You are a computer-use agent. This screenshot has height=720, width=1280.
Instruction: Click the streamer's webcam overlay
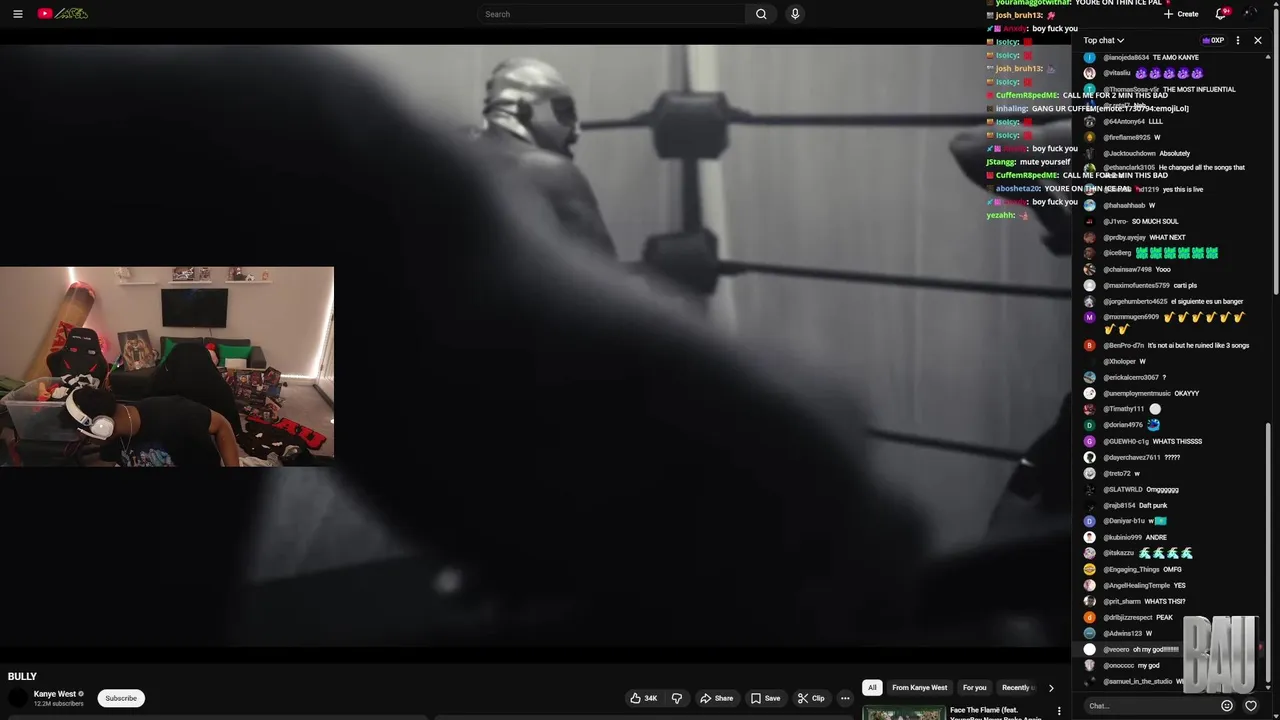point(167,366)
